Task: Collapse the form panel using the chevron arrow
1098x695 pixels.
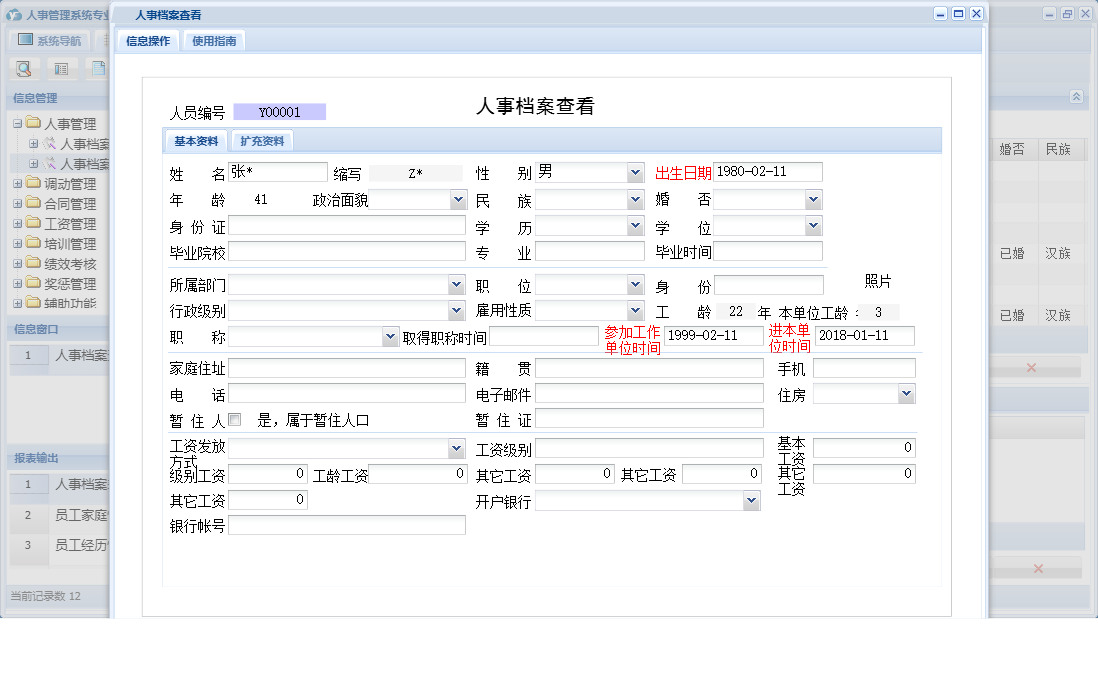Action: 1076,97
